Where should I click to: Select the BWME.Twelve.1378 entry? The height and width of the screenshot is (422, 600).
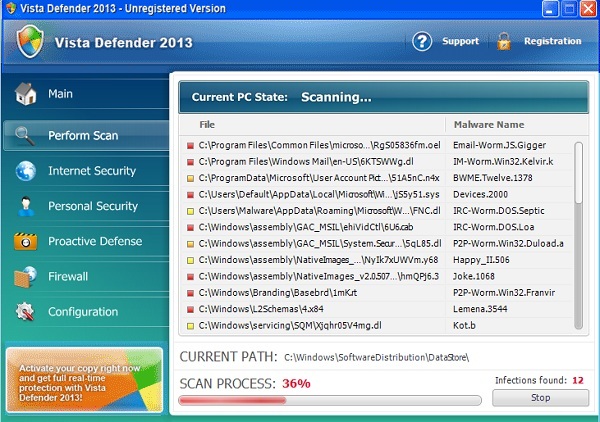(x=493, y=178)
